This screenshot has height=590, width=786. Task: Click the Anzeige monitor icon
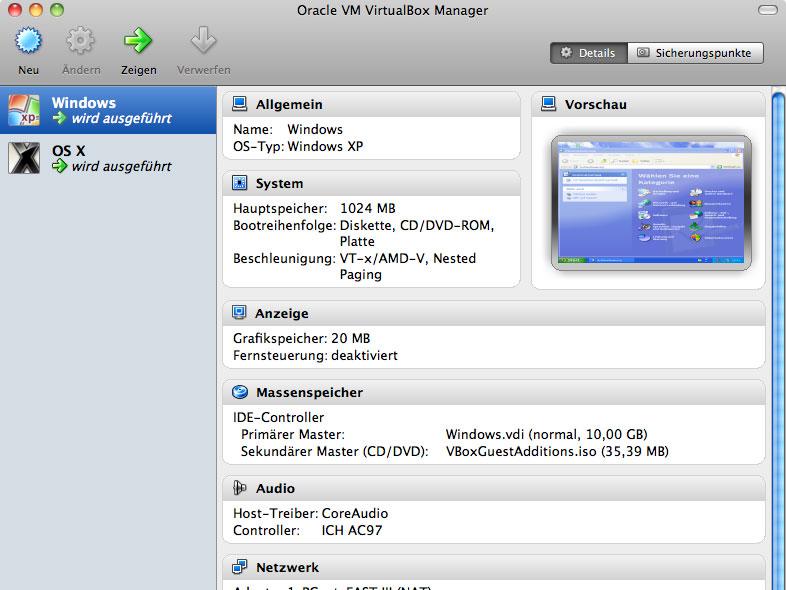[239, 313]
